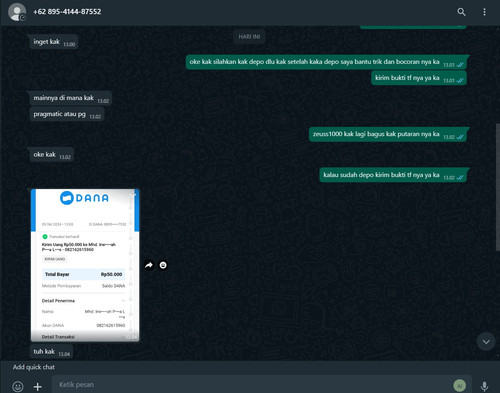Click the chat scrollbar thumb

pos(498,187)
